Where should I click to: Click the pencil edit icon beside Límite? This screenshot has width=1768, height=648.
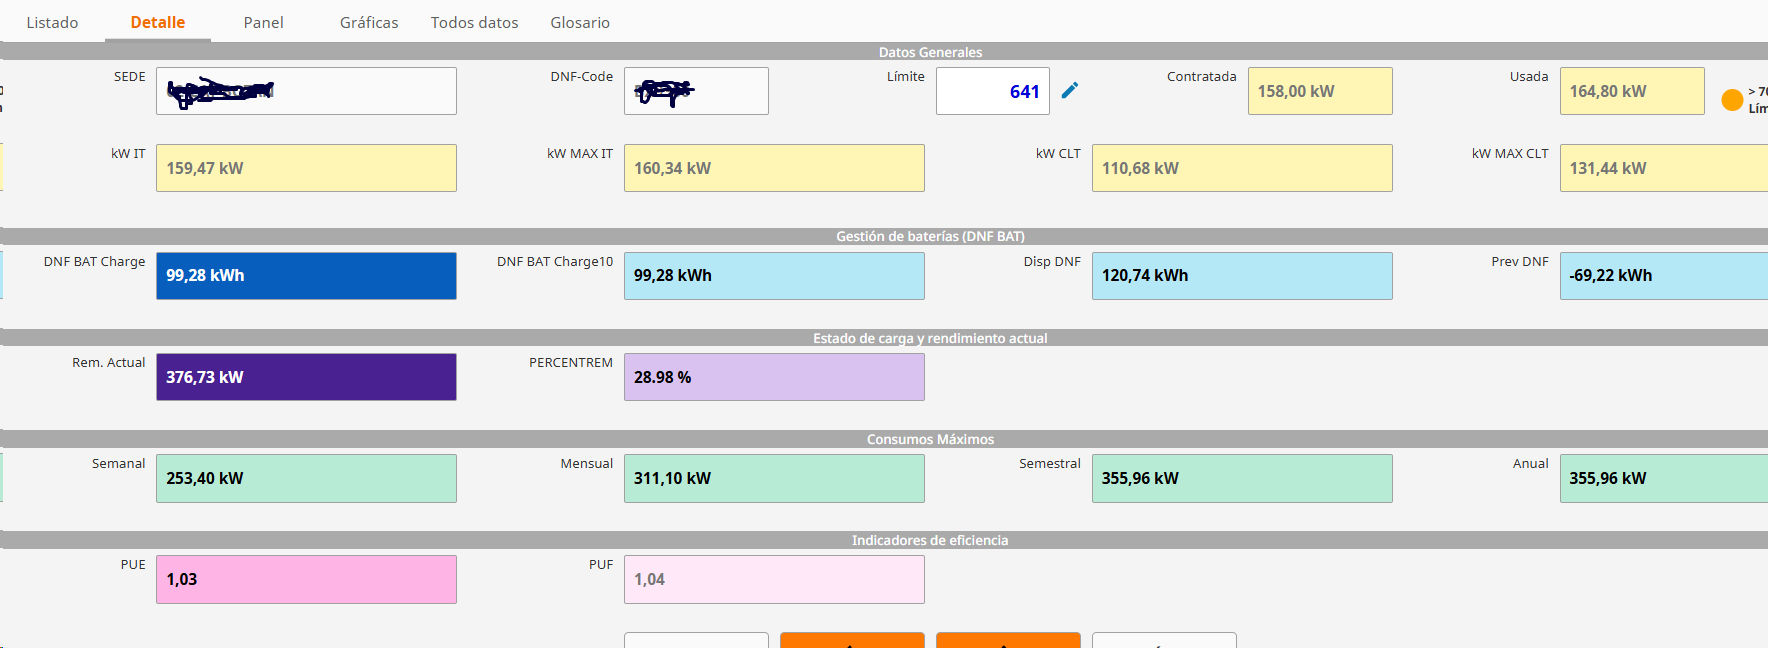1070,91
